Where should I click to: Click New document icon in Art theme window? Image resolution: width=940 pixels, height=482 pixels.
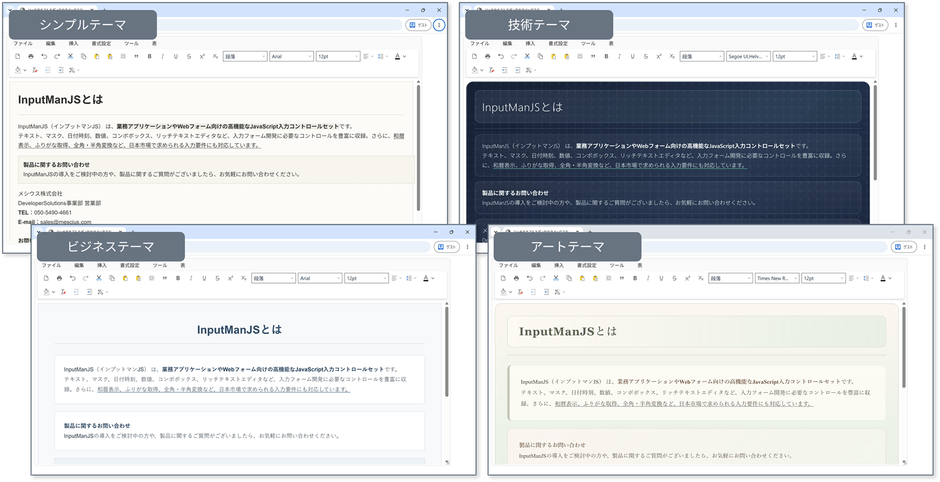click(502, 278)
